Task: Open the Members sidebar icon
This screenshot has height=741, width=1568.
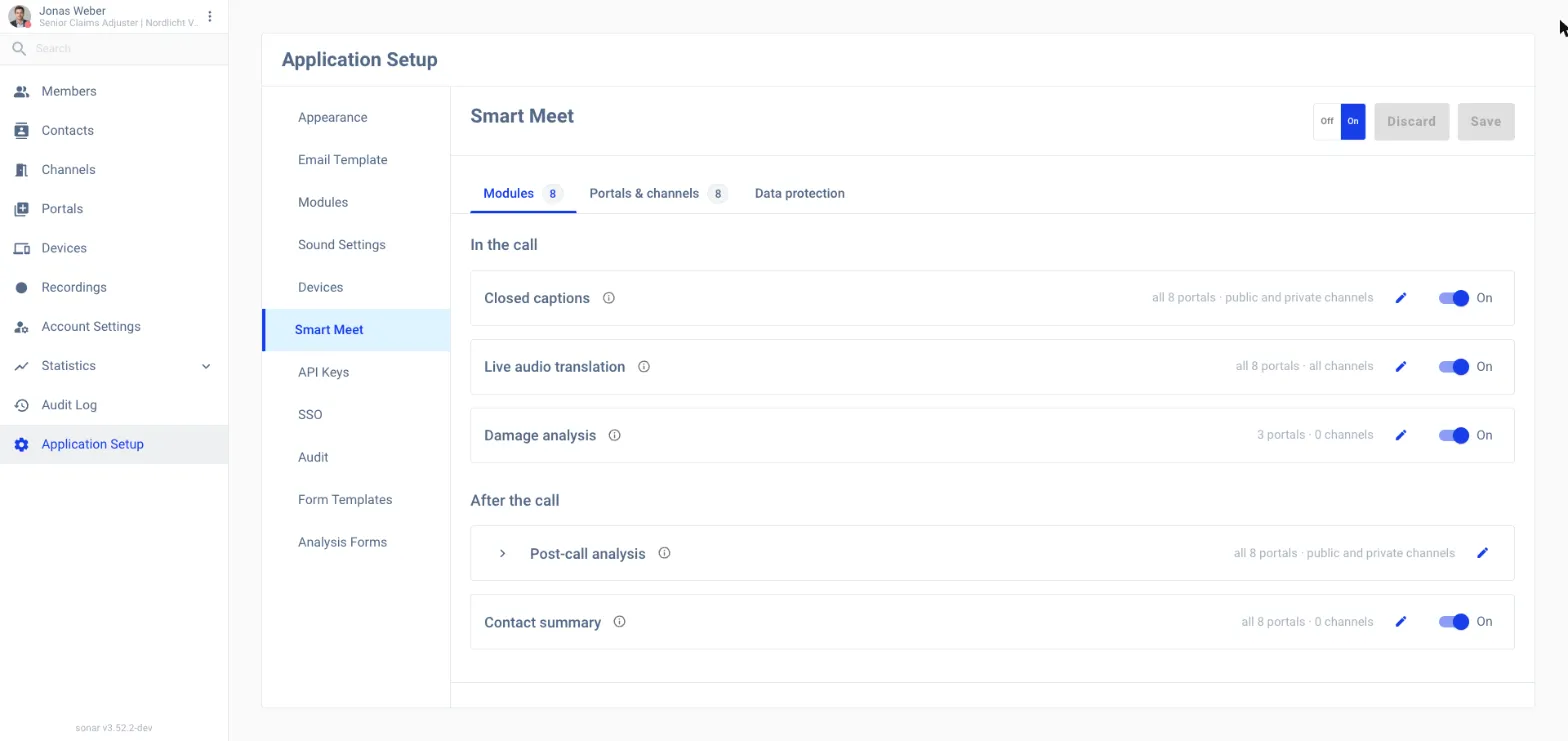Action: coord(21,92)
